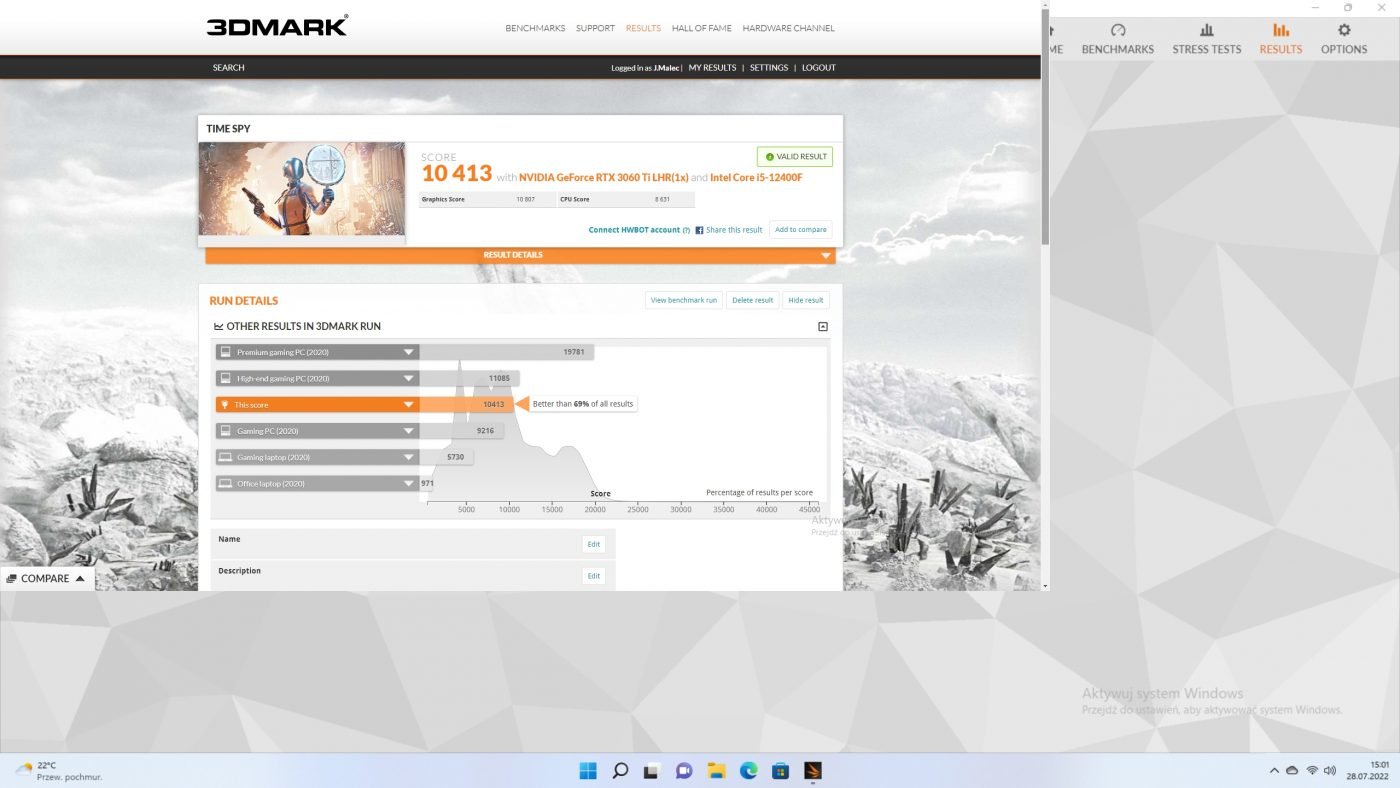
Task: Click LOGOUT link
Action: pos(818,68)
